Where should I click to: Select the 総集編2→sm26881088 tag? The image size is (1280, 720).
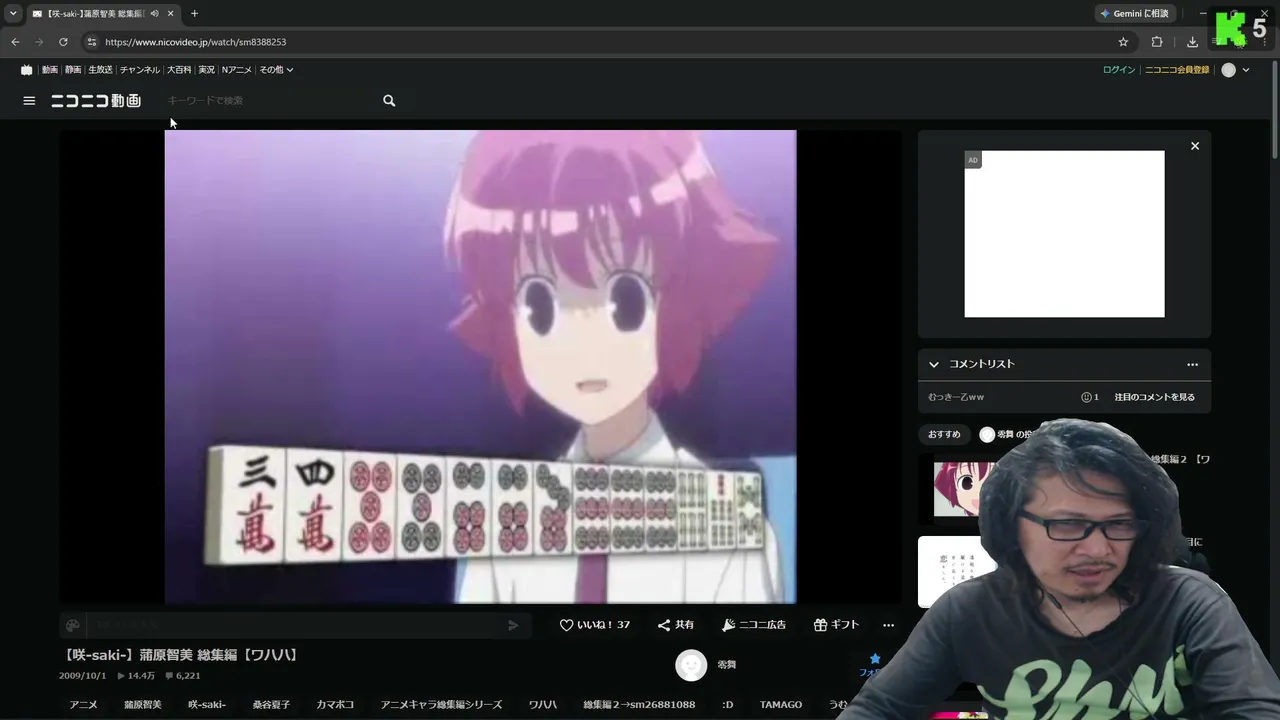(x=639, y=705)
